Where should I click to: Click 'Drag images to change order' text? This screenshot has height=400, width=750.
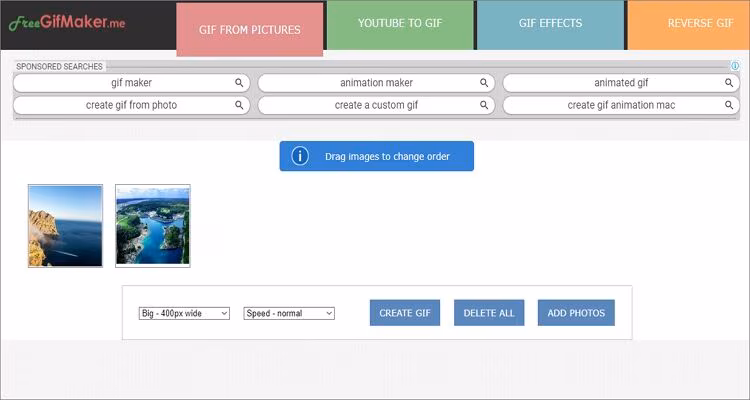pos(387,156)
